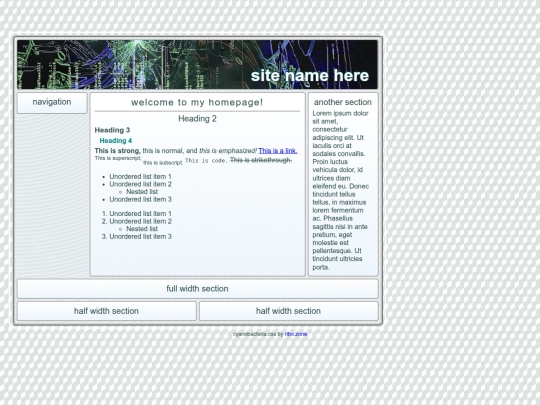The width and height of the screenshot is (540, 405).
Task: Click the 'Heading 3' text
Action: coord(112,130)
